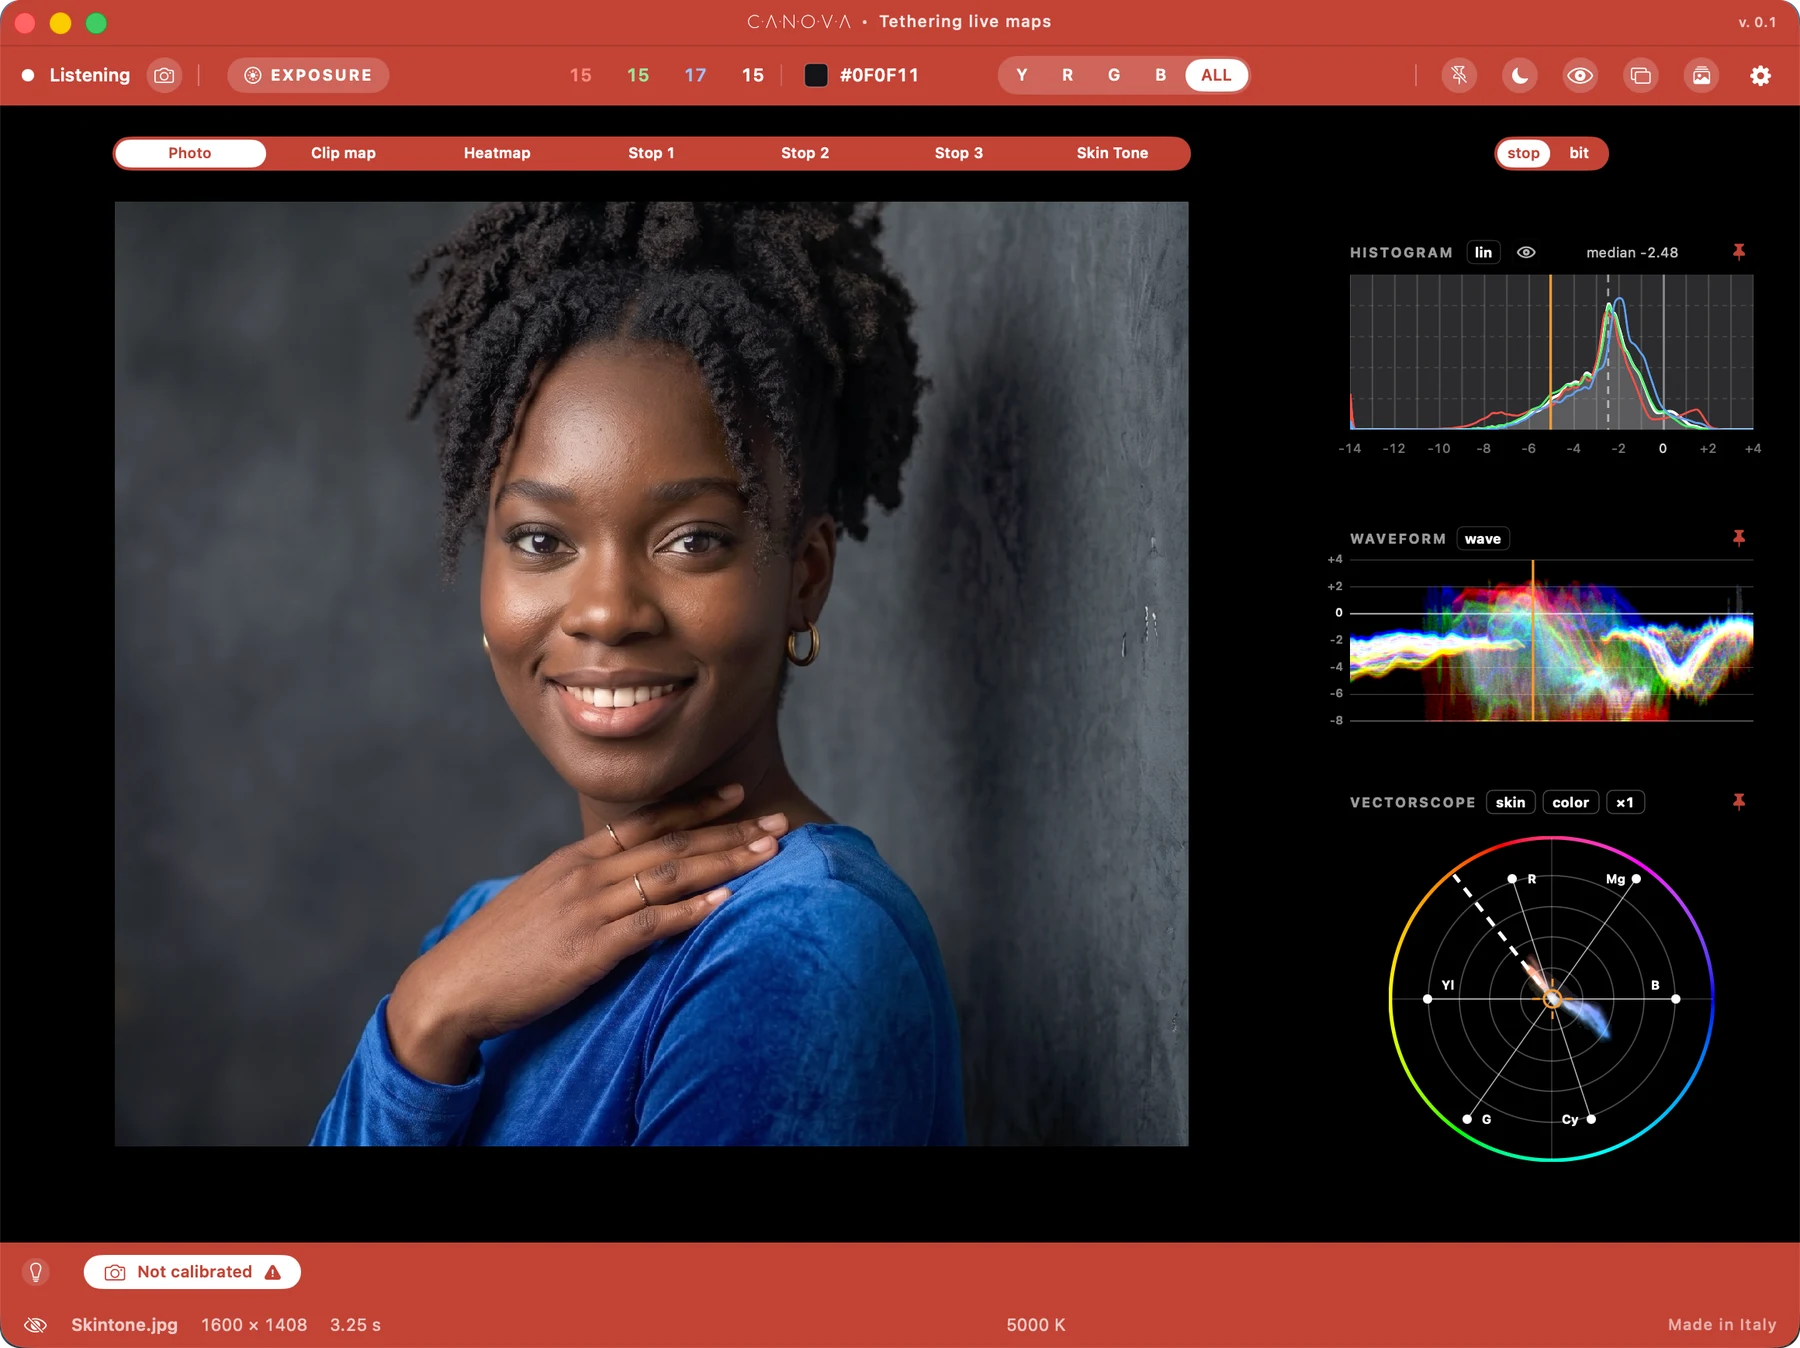This screenshot has height=1348, width=1800.
Task: Change vectorscope x1 zoom
Action: [1625, 802]
